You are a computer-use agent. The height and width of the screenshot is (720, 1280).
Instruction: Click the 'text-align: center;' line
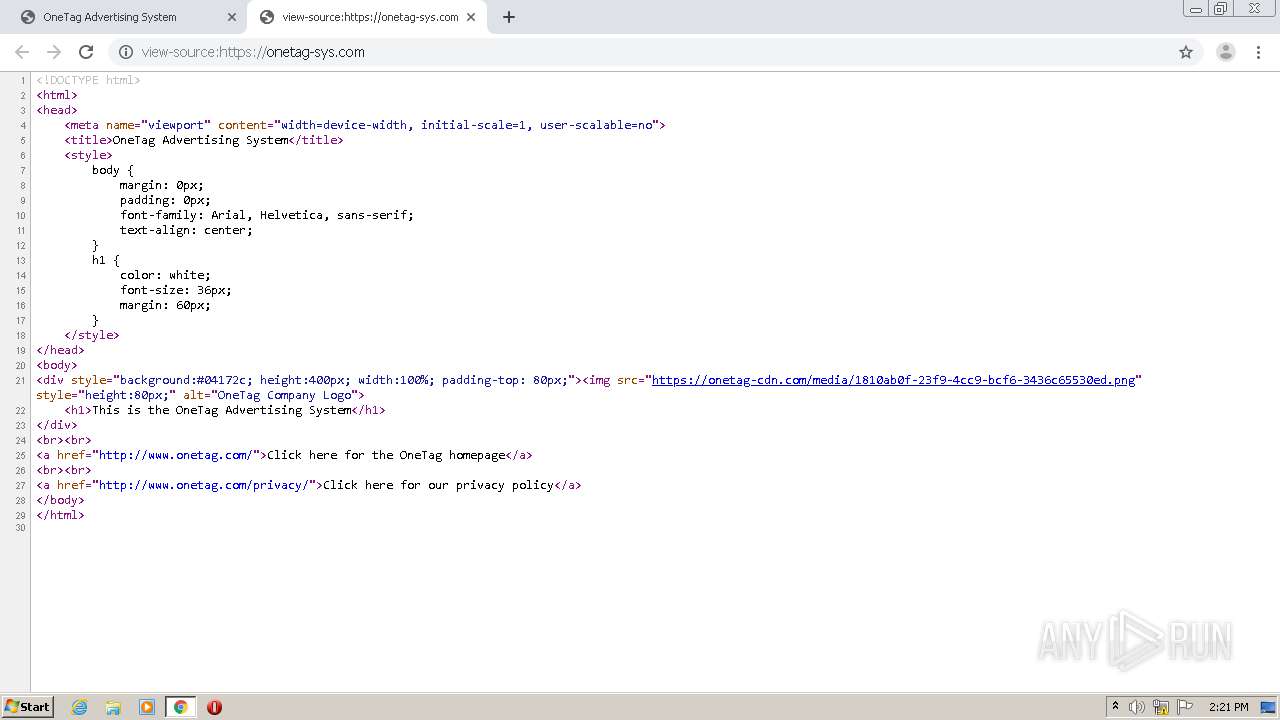tap(186, 230)
